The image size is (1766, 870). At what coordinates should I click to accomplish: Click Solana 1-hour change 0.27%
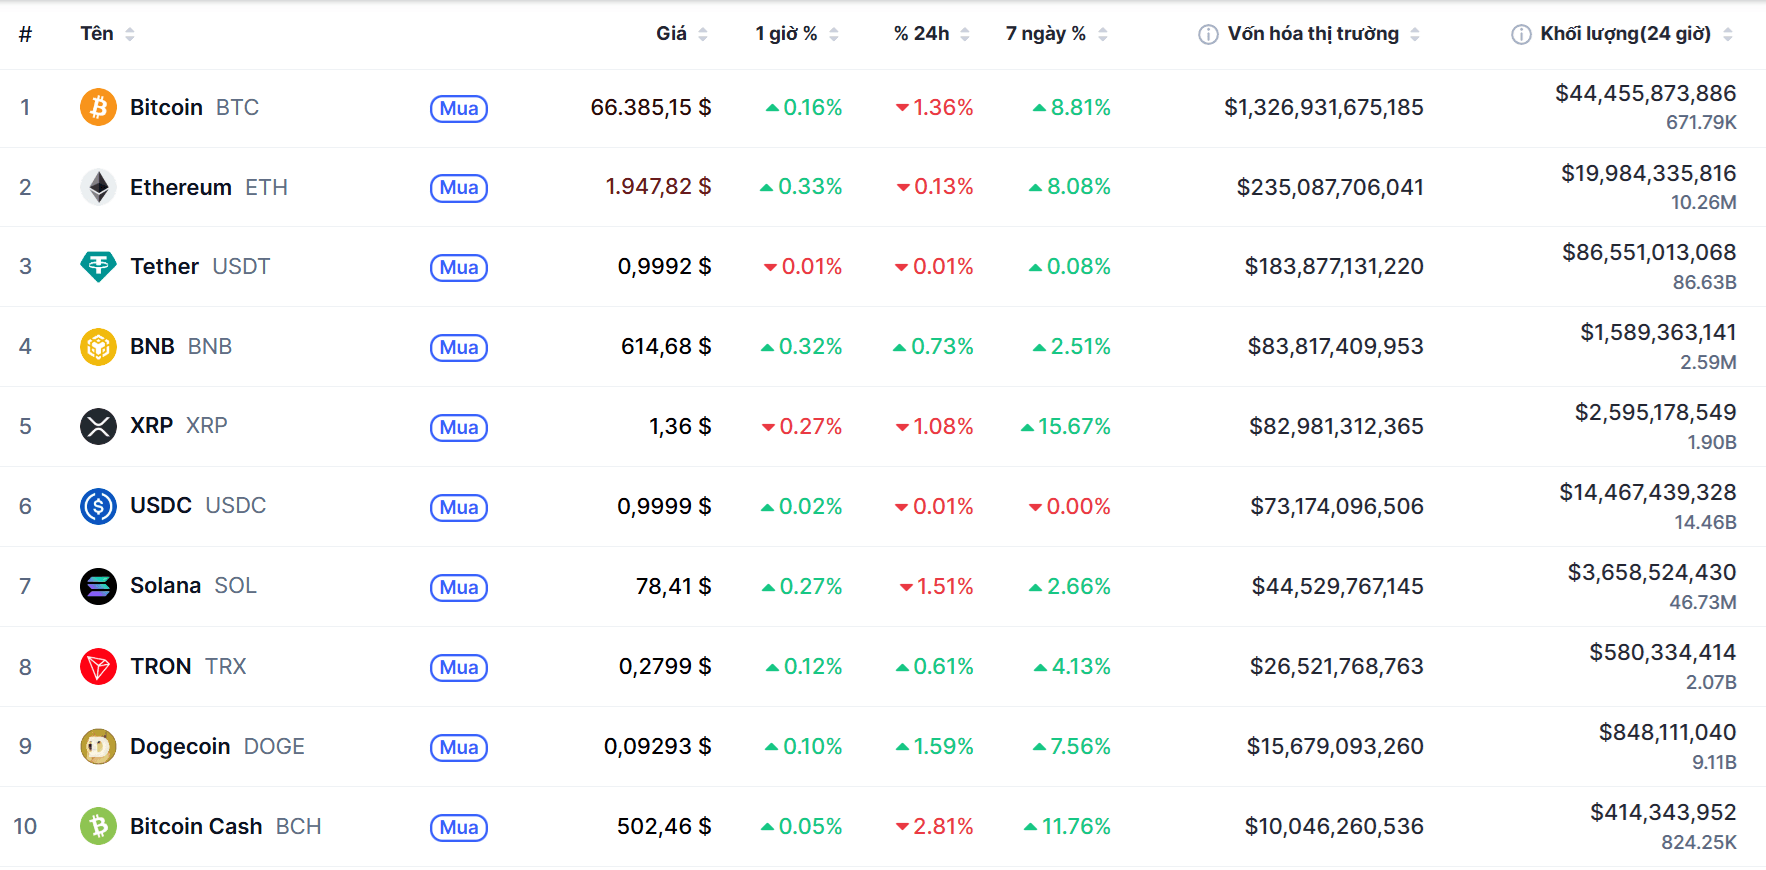coord(802,586)
